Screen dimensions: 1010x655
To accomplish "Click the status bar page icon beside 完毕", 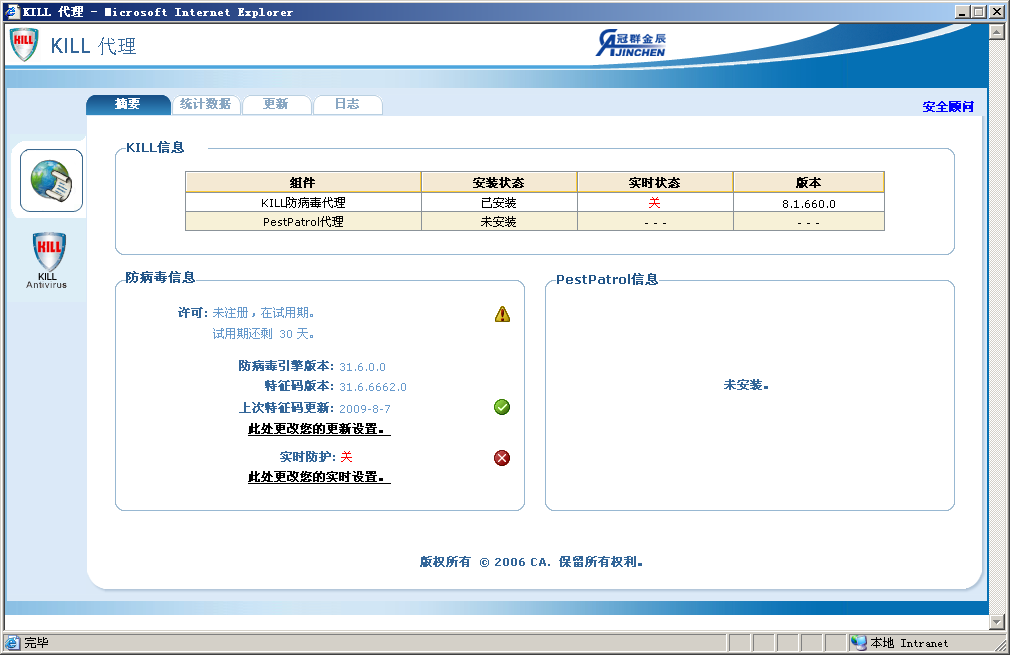I will [13, 643].
